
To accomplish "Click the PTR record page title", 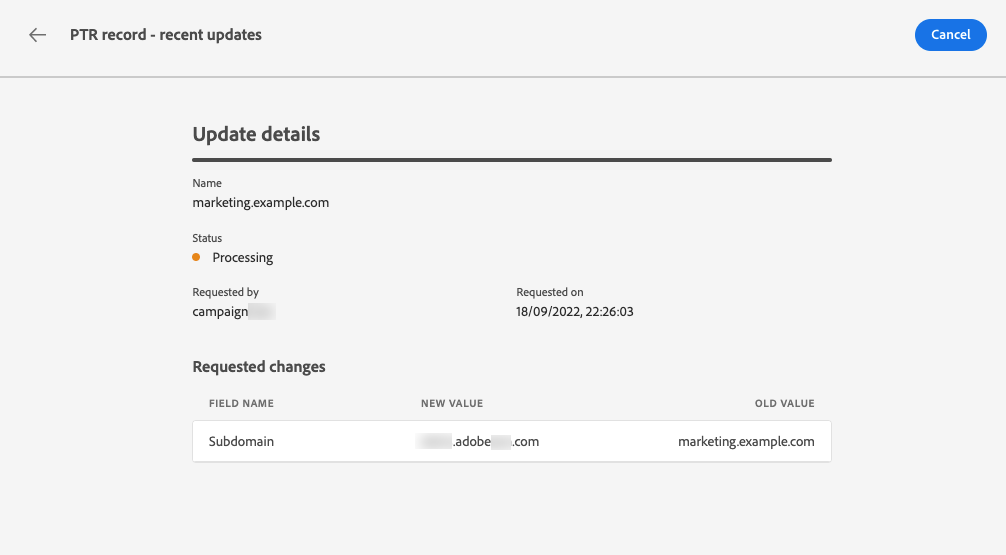I will [x=166, y=35].
